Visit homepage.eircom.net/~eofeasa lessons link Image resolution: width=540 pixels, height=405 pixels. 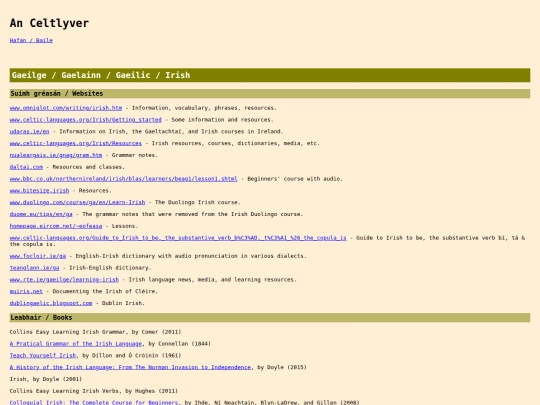(x=56, y=226)
